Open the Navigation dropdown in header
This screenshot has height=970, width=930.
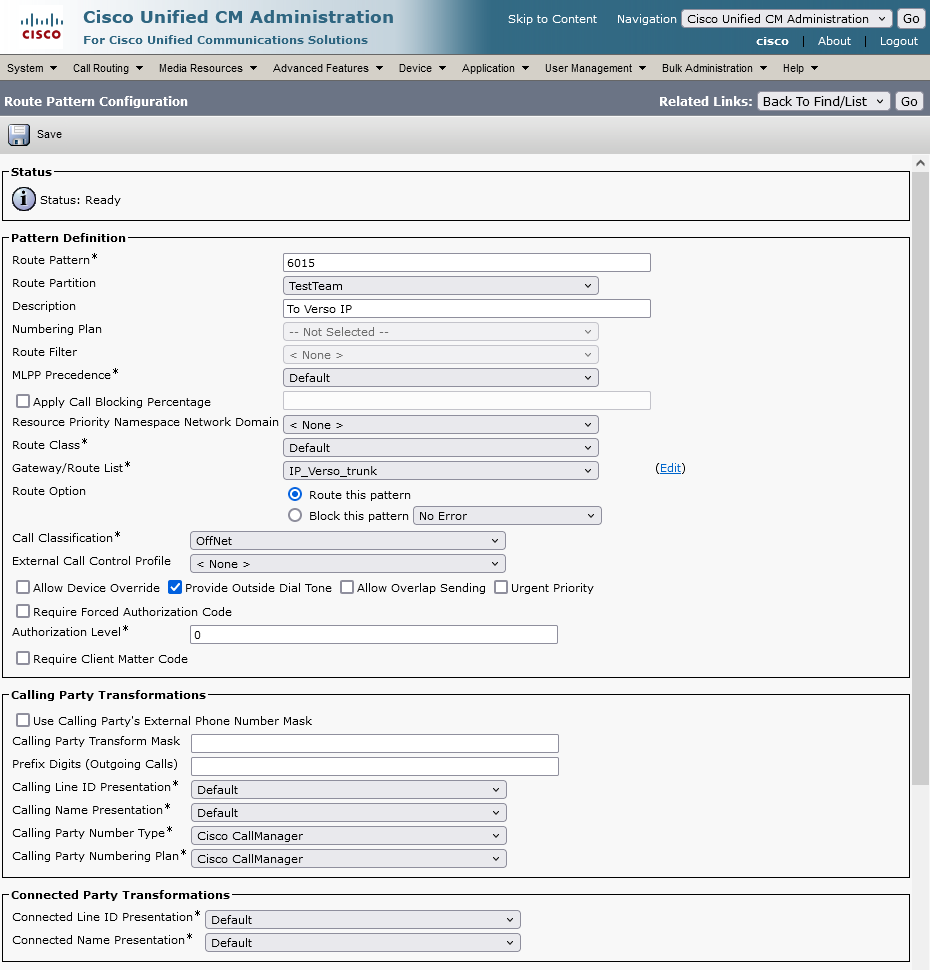point(786,19)
